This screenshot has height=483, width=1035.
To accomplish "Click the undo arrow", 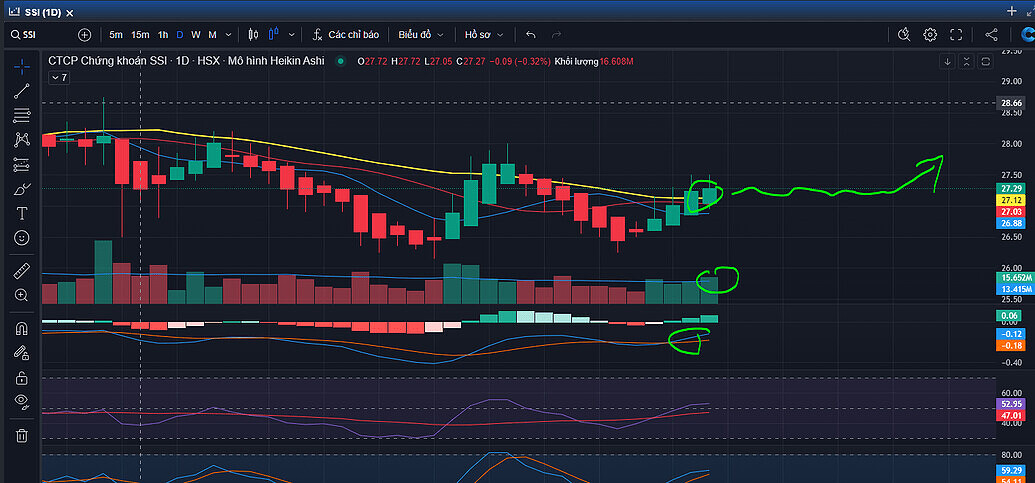I will point(531,35).
